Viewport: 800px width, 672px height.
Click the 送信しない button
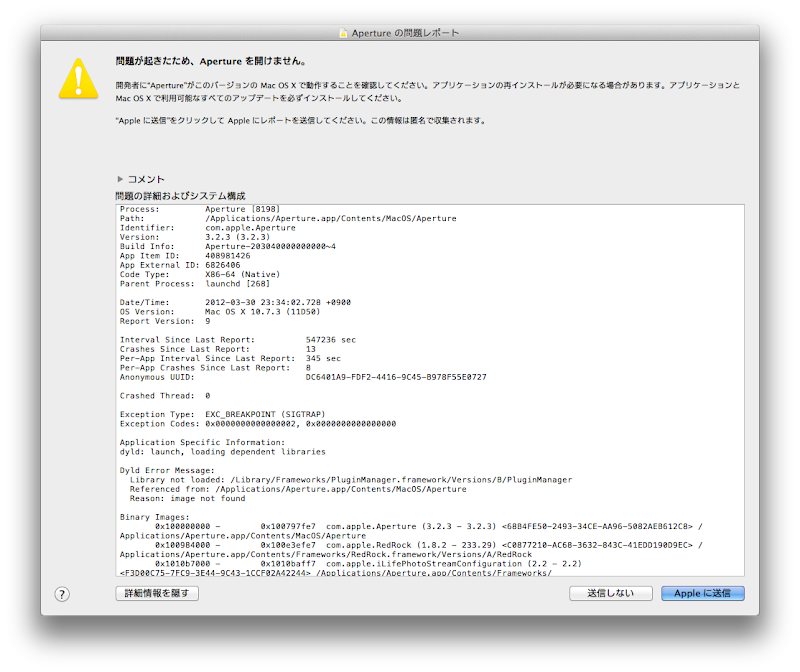tap(611, 593)
